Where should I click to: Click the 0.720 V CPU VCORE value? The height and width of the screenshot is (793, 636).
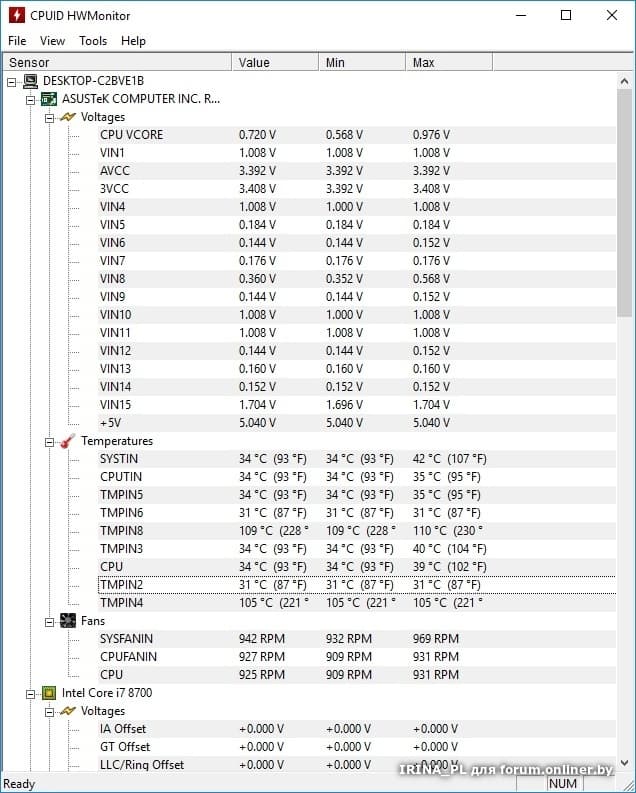257,135
